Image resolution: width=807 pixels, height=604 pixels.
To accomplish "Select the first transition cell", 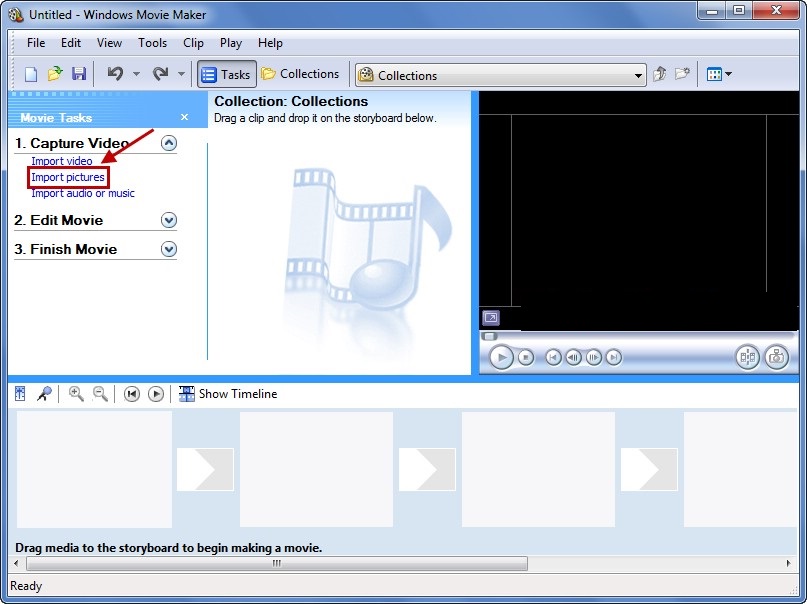I will coord(205,469).
